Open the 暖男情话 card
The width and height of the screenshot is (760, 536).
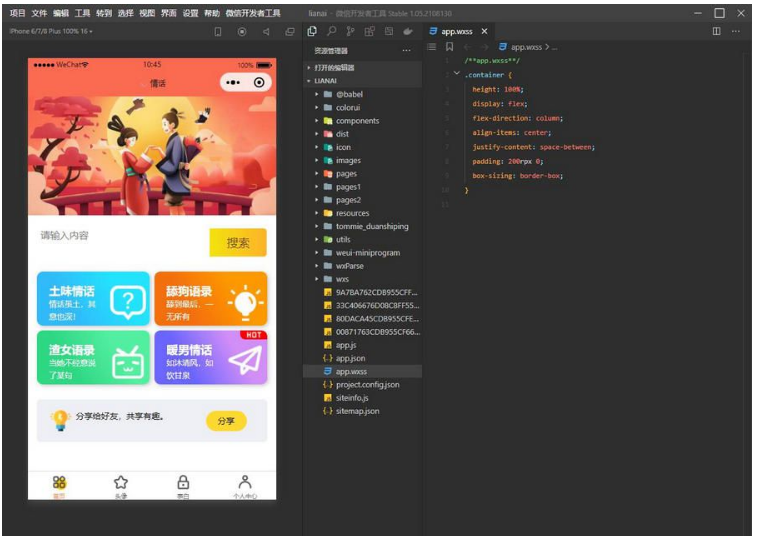211,358
